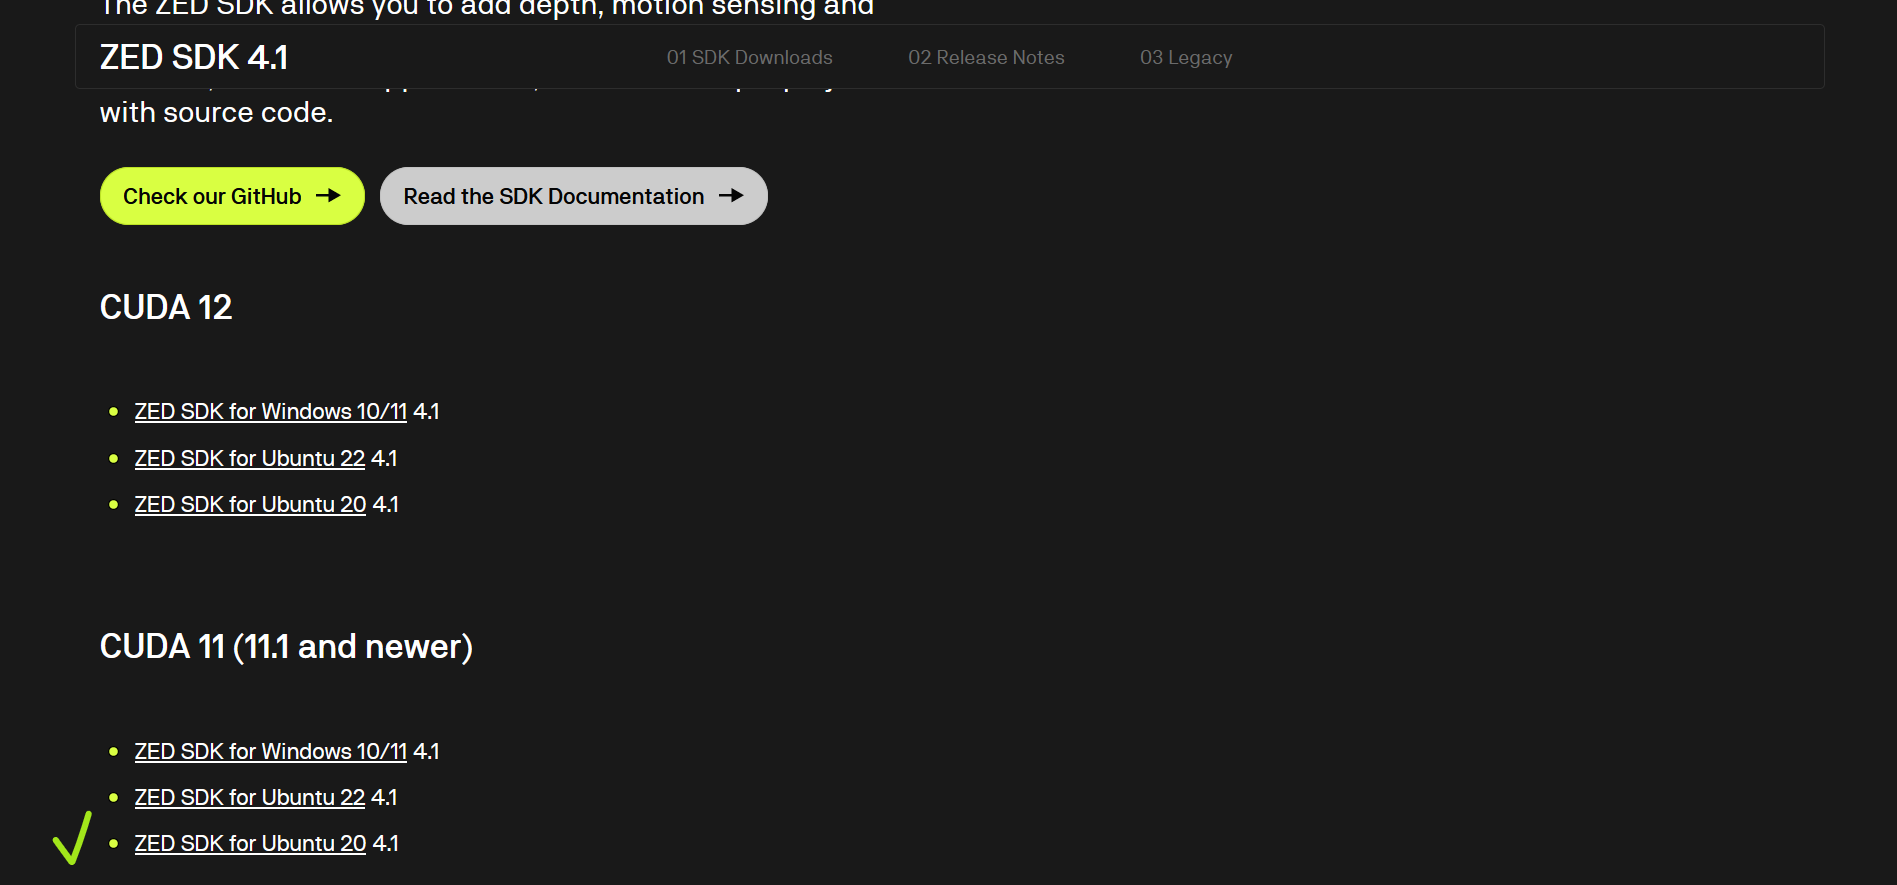
Task: Download ZED SDK for Ubuntu 20 under CUDA 12
Action: pos(250,505)
